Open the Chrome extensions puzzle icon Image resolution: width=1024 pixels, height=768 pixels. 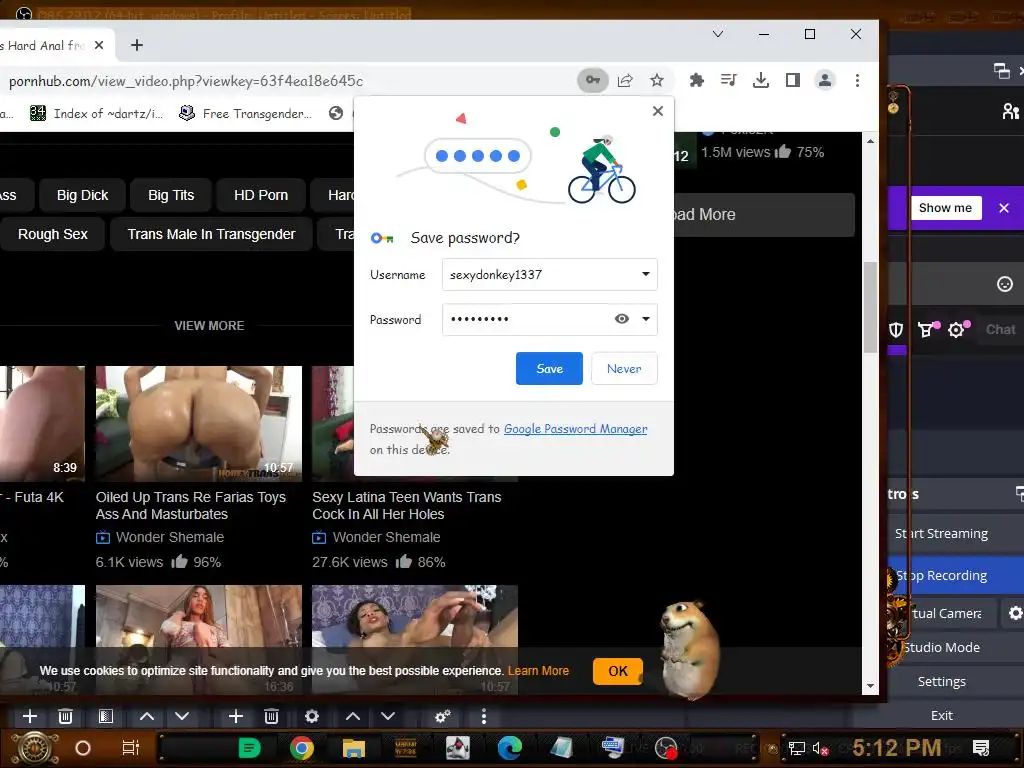click(697, 80)
